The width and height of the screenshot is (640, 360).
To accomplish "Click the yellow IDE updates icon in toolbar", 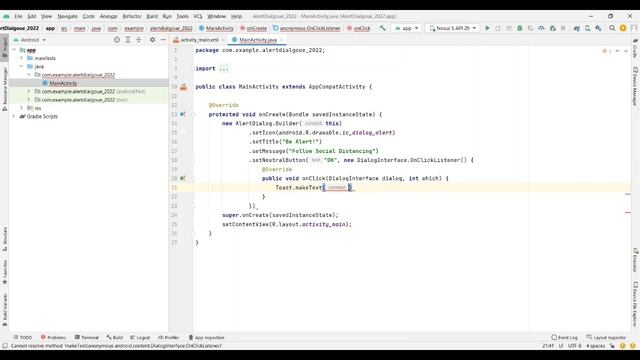I will pos(623,28).
